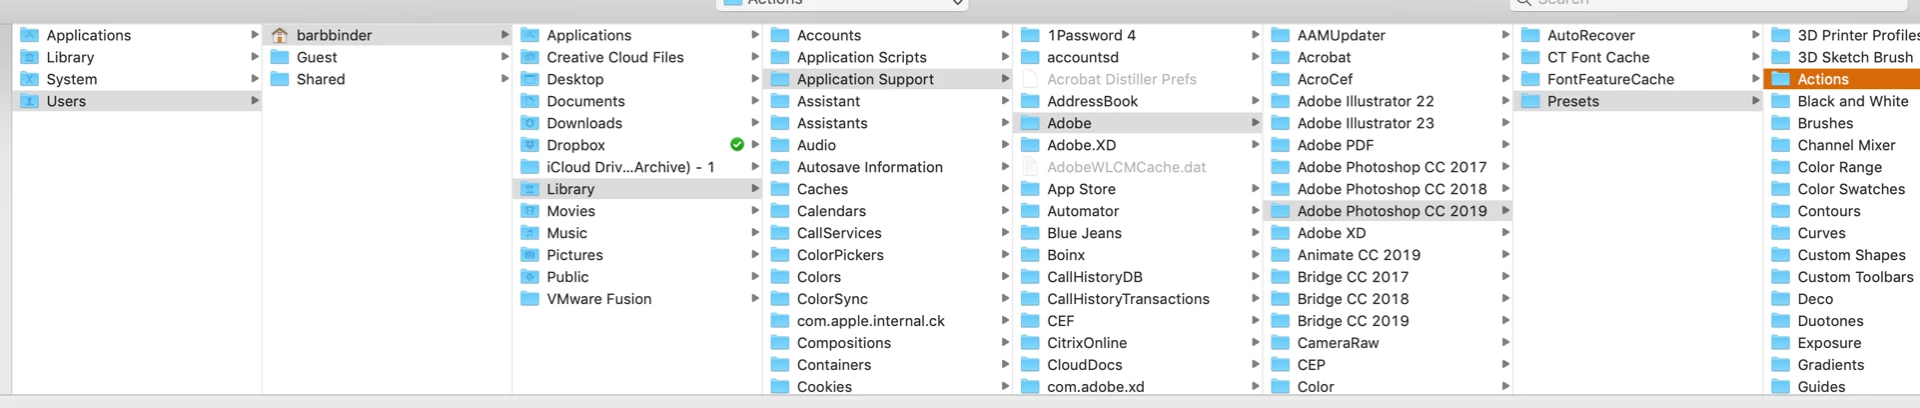This screenshot has width=1920, height=408.
Task: Select the Shared folder
Action: [387, 79]
